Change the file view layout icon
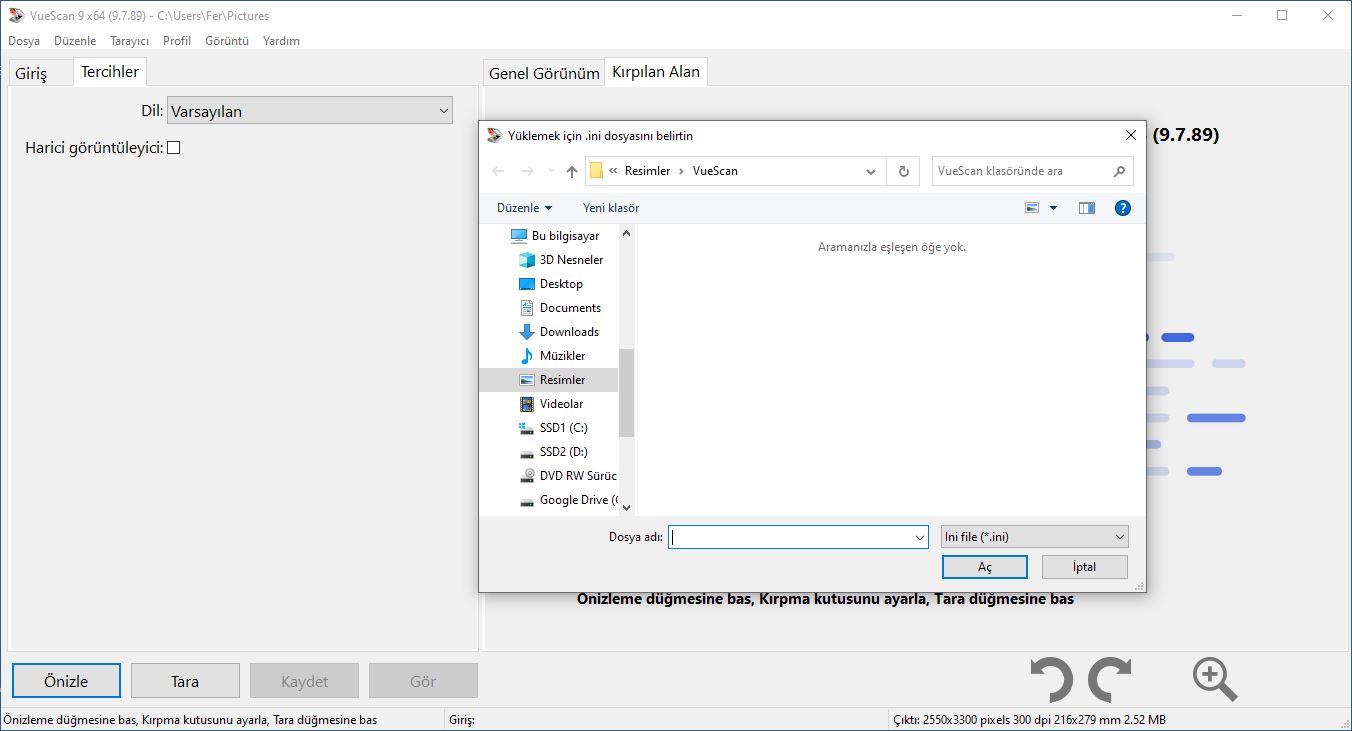 pos(1032,208)
